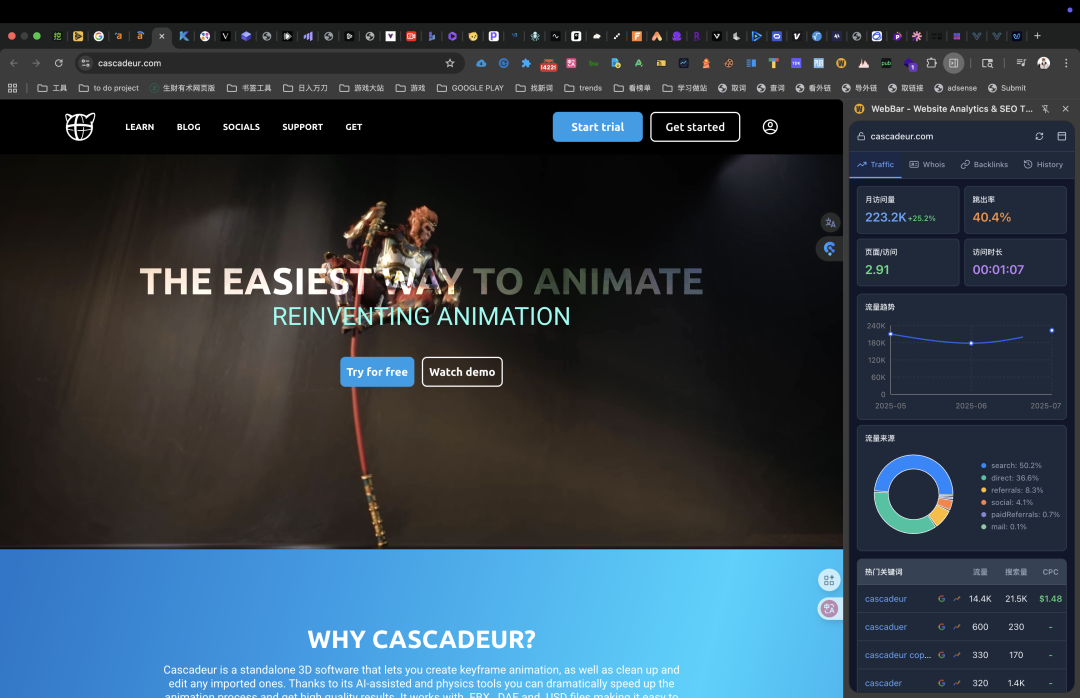Go back using the browser back arrow
The height and width of the screenshot is (698, 1080).
(x=14, y=63)
